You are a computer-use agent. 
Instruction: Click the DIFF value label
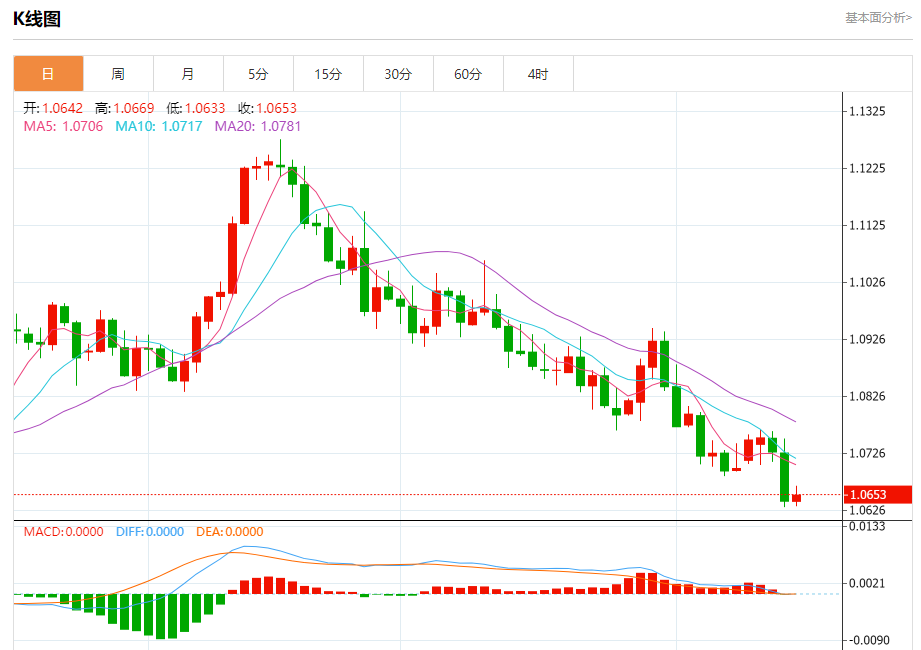point(150,532)
